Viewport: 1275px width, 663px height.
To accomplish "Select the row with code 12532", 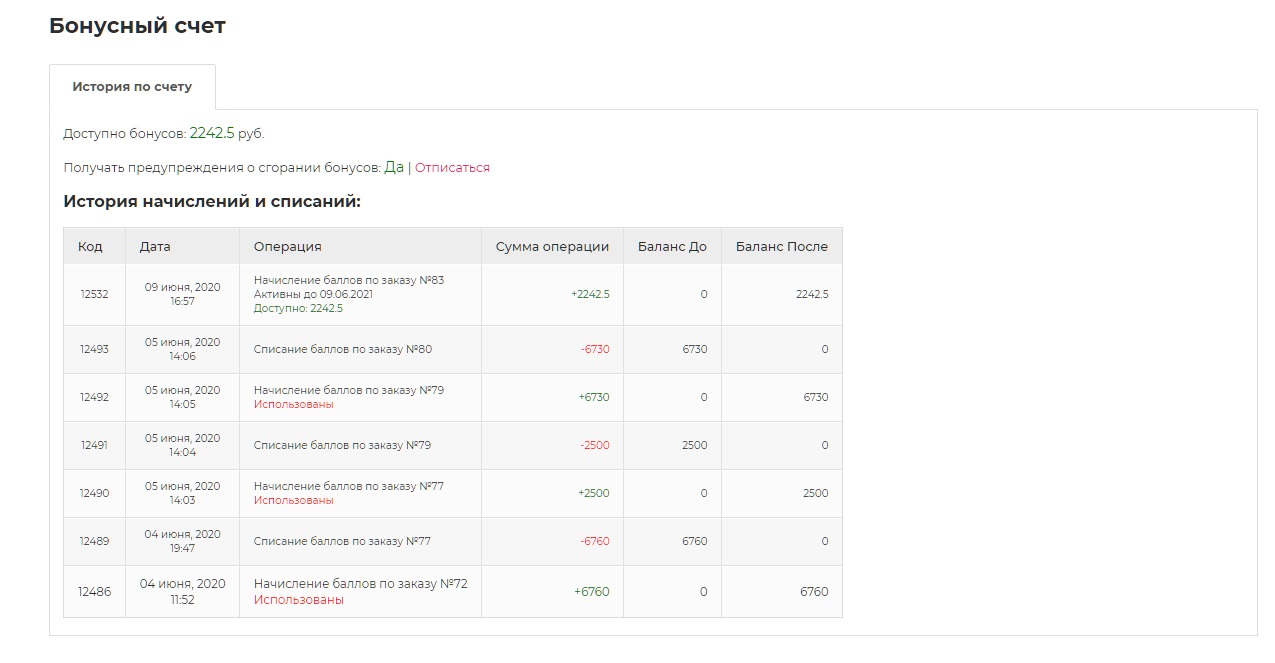I will tap(94, 294).
